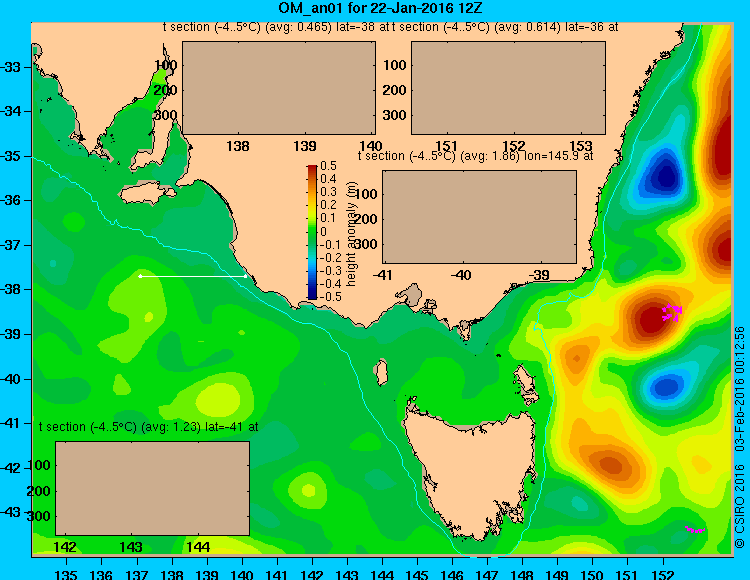
Task: Click the 143 tick label in lat=-41 inset
Action: 131,547
